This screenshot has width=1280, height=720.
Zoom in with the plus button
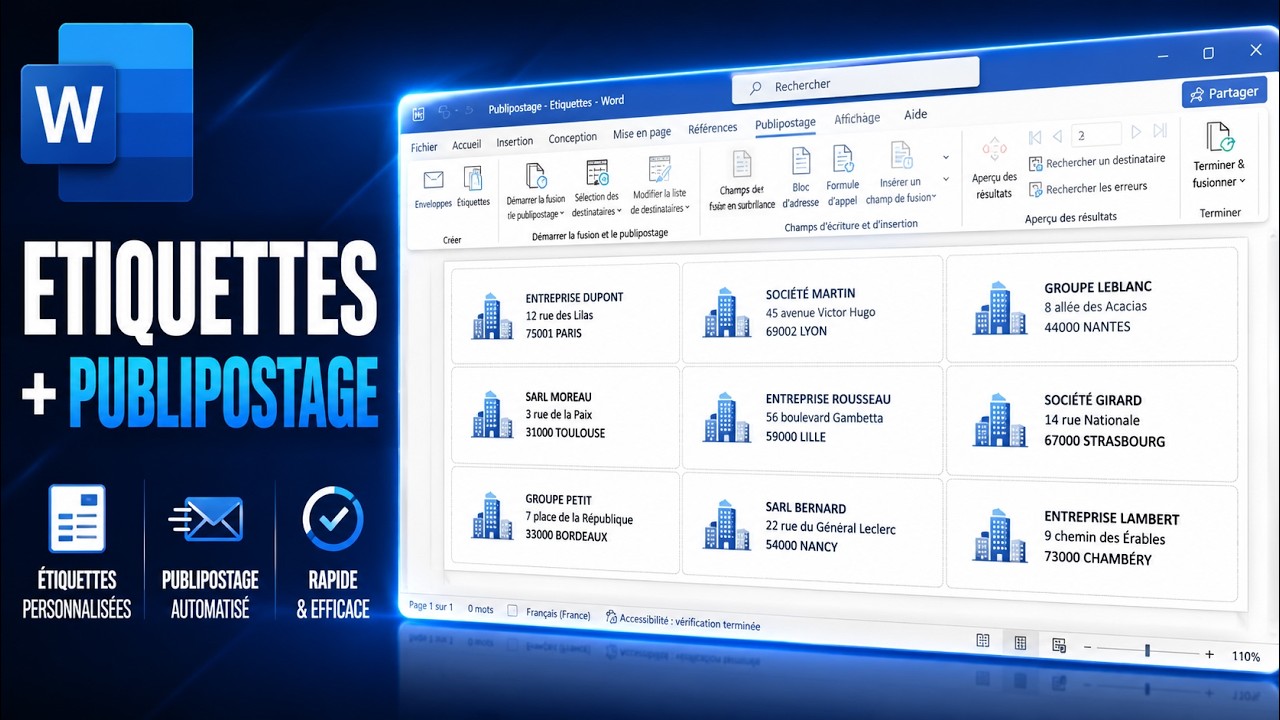pos(1209,655)
